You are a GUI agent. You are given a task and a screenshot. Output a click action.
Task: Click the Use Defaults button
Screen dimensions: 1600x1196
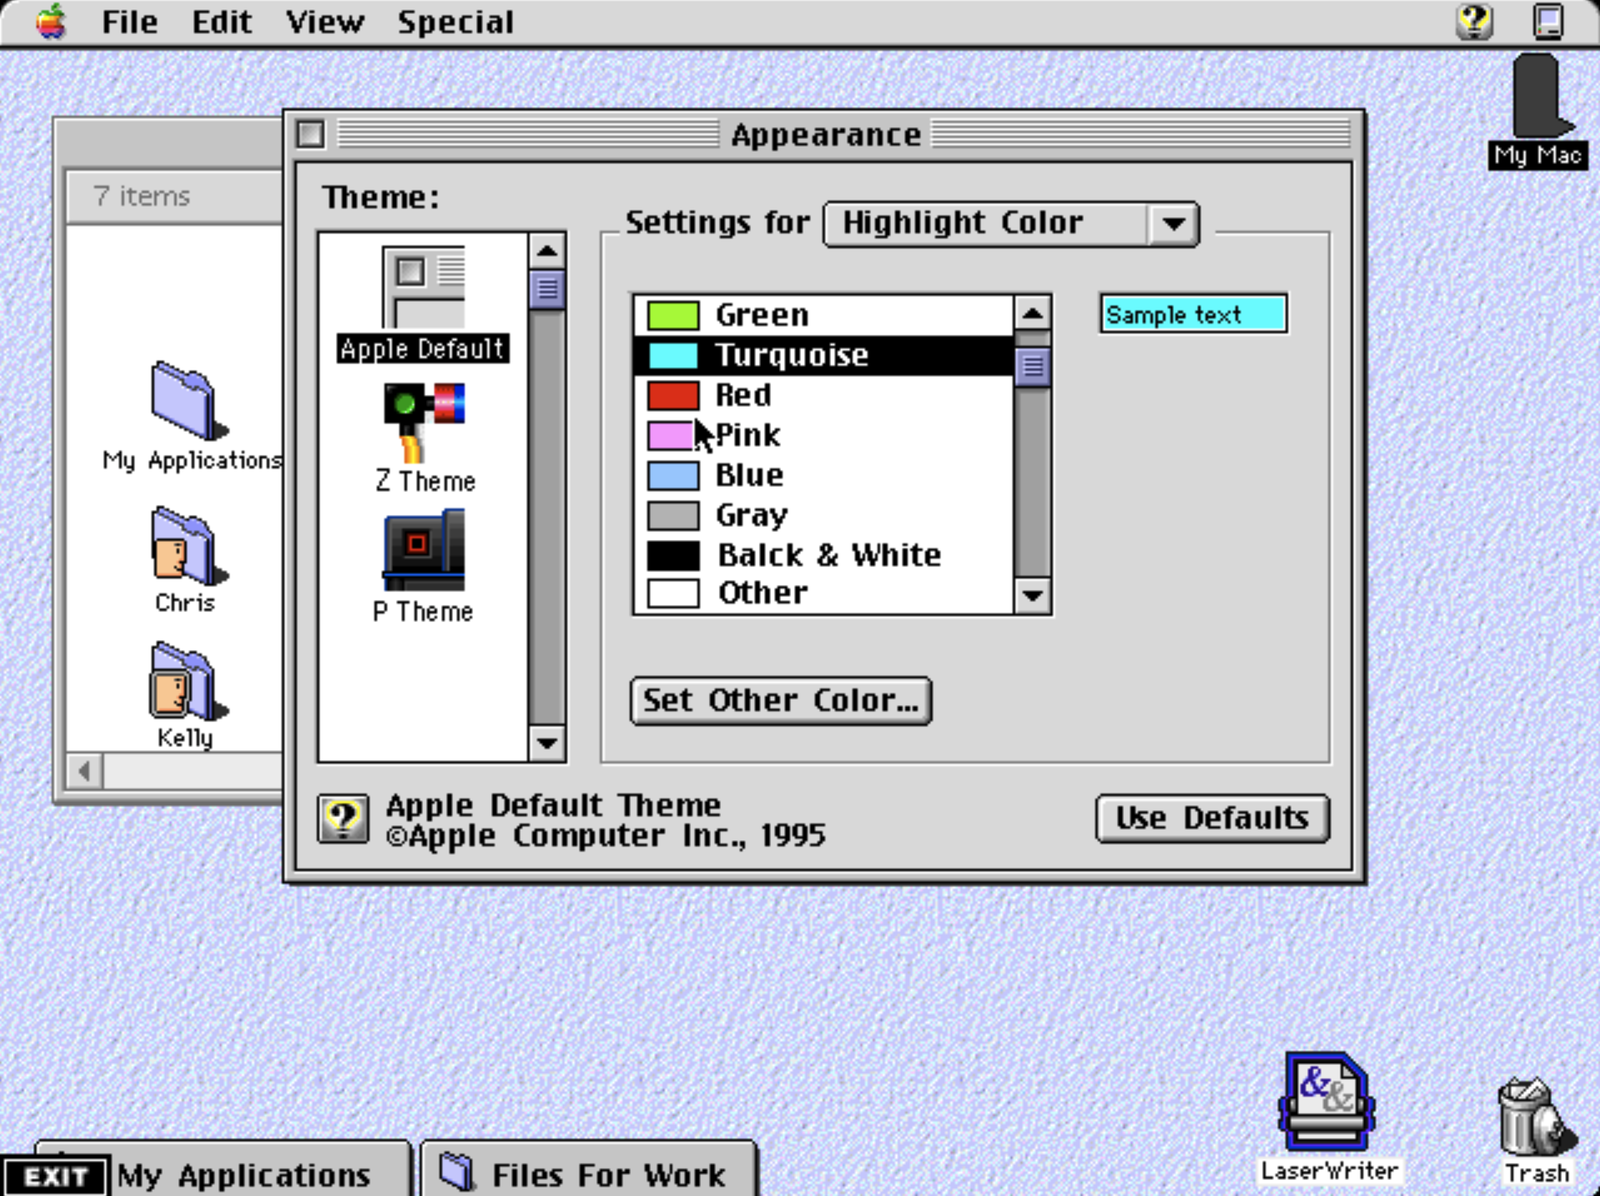(1212, 818)
